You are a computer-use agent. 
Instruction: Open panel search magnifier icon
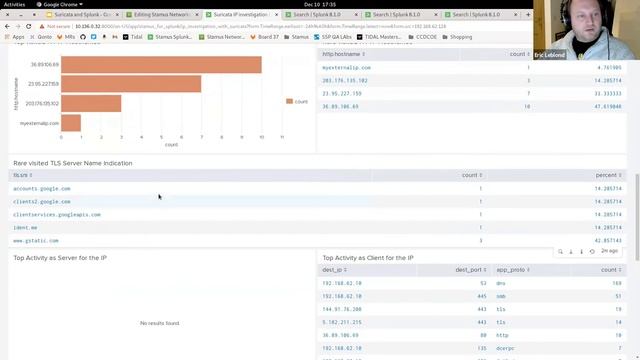[x=560, y=251]
